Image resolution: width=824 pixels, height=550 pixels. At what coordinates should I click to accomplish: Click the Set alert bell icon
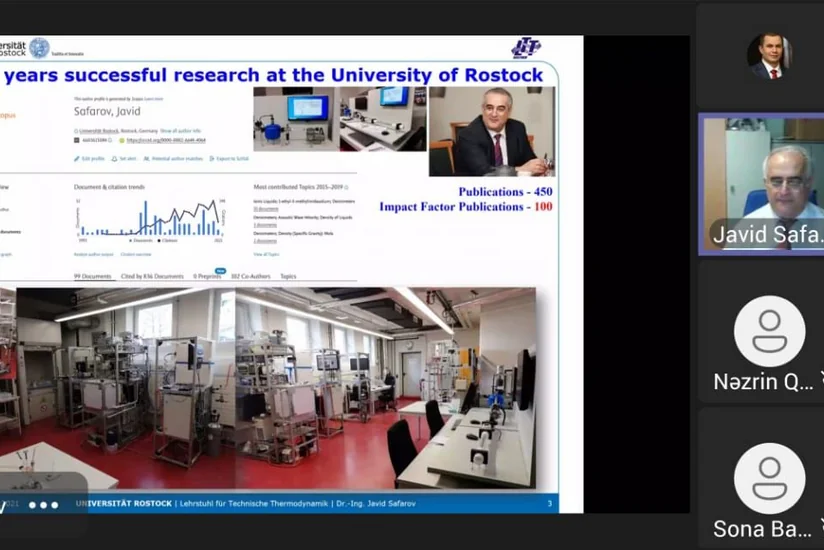pos(113,159)
